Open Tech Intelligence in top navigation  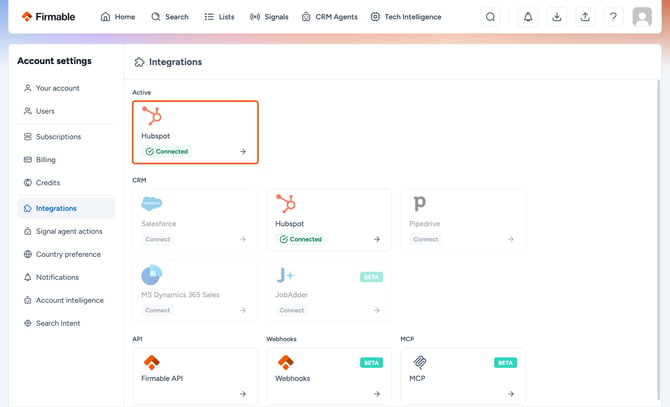click(x=406, y=17)
